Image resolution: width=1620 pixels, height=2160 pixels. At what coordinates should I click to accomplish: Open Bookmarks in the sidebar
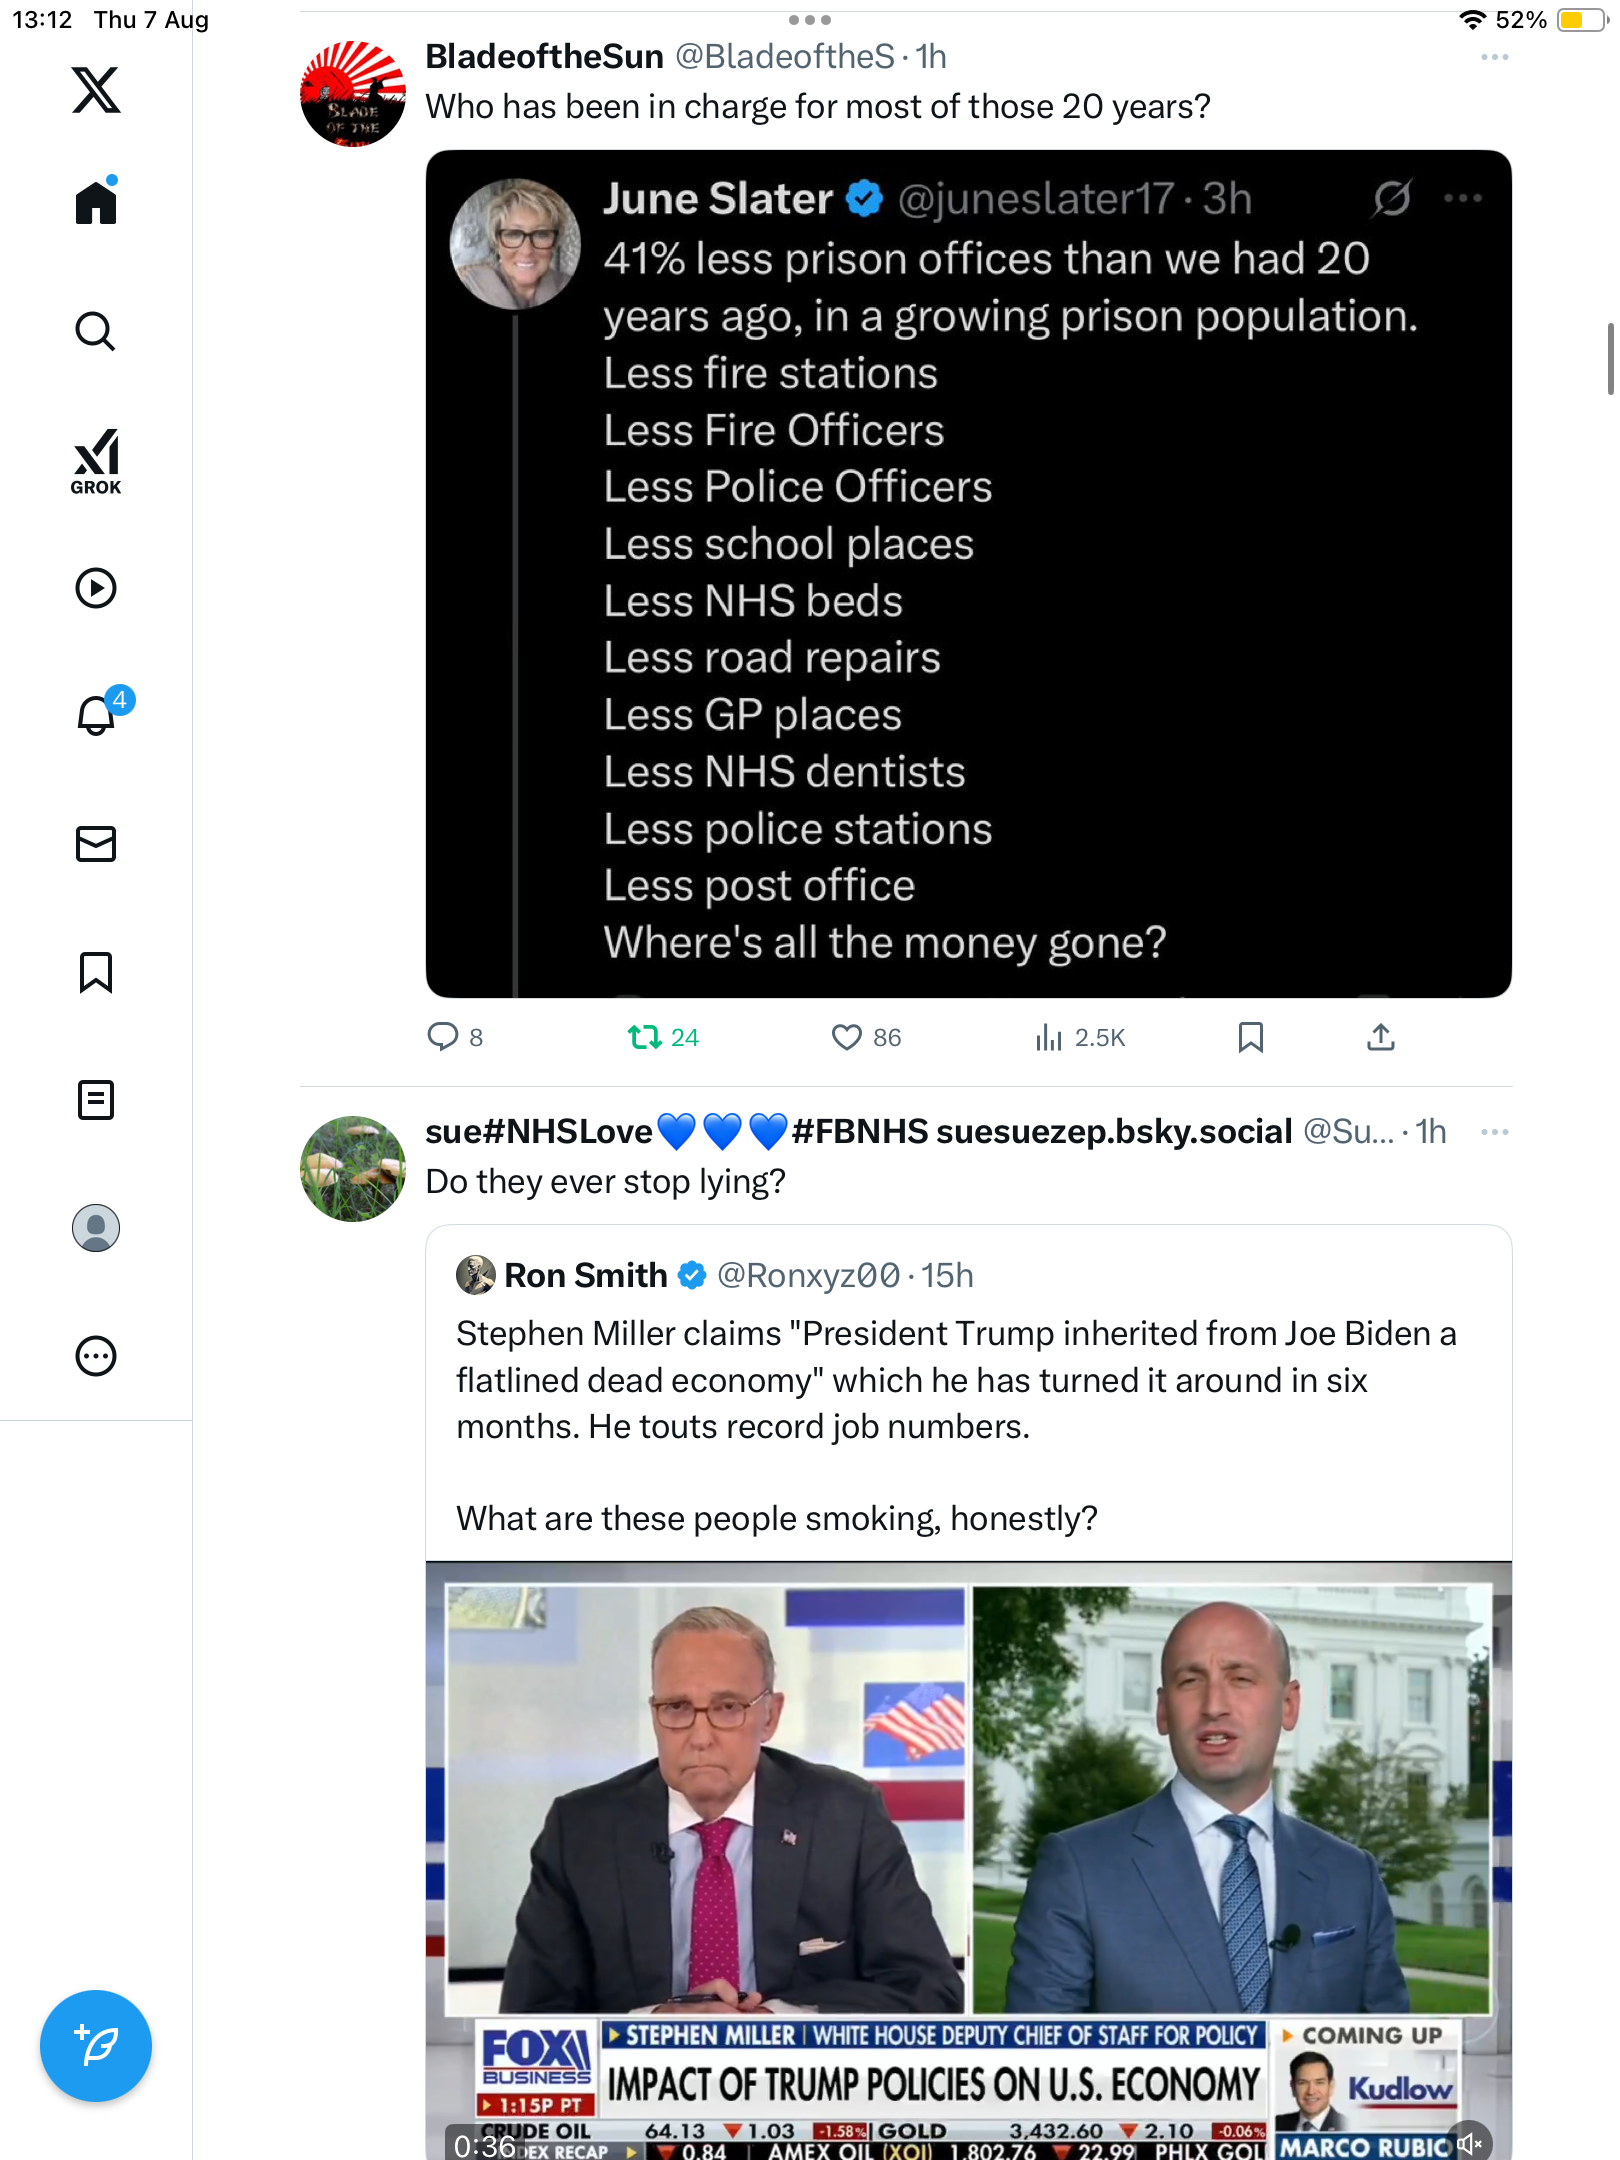click(x=96, y=972)
